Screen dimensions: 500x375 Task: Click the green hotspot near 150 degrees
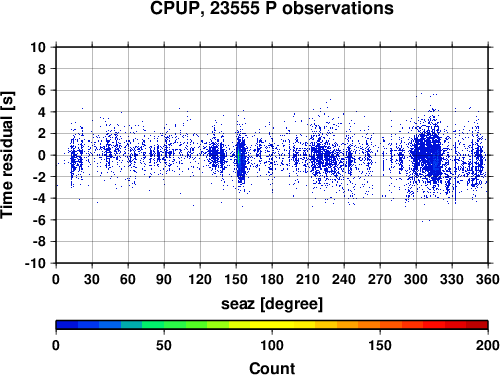click(239, 157)
